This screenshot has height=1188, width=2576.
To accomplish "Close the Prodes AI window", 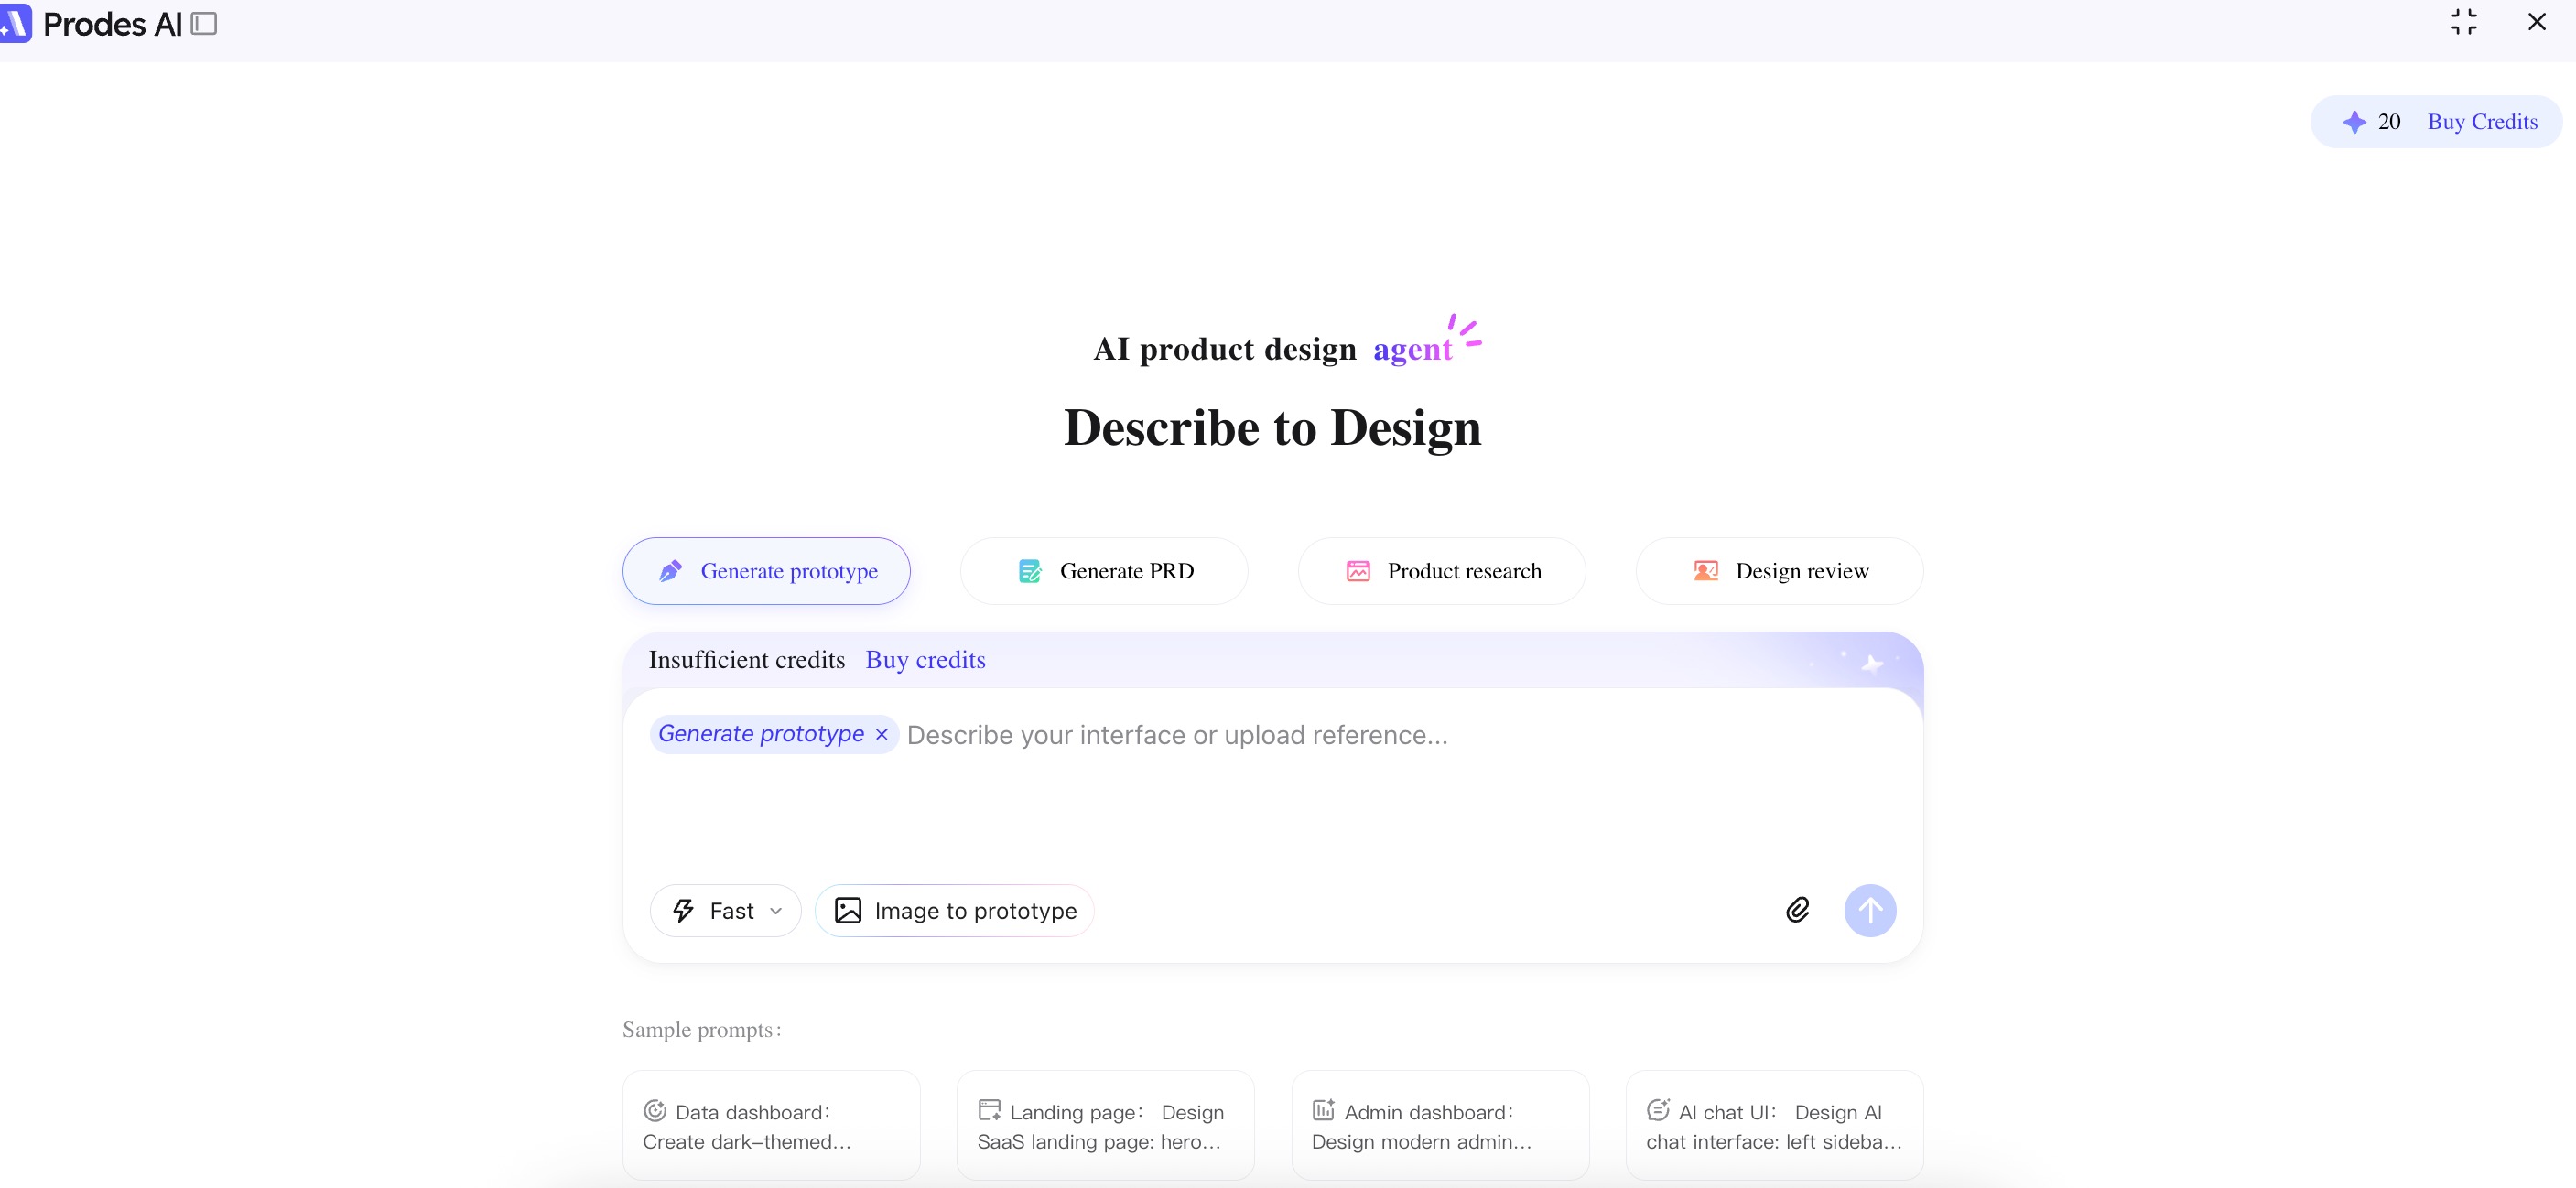I will pos(2537,22).
